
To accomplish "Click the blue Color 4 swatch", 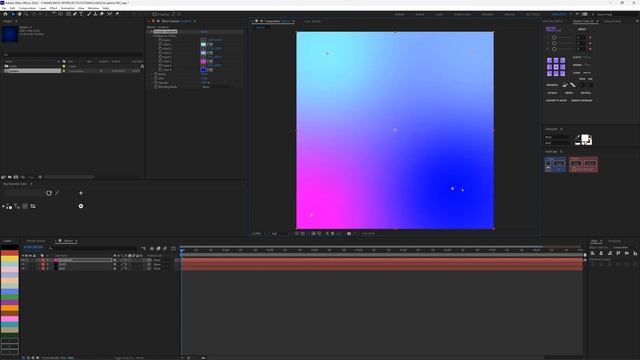I will [x=203, y=70].
